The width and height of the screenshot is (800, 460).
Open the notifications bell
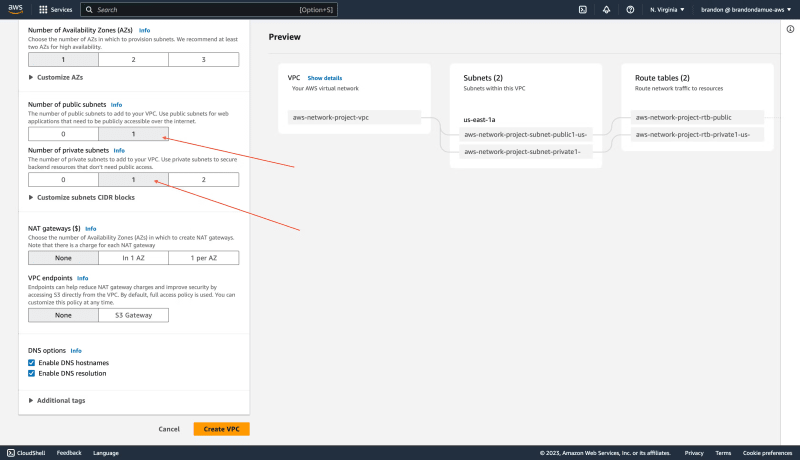pos(606,10)
